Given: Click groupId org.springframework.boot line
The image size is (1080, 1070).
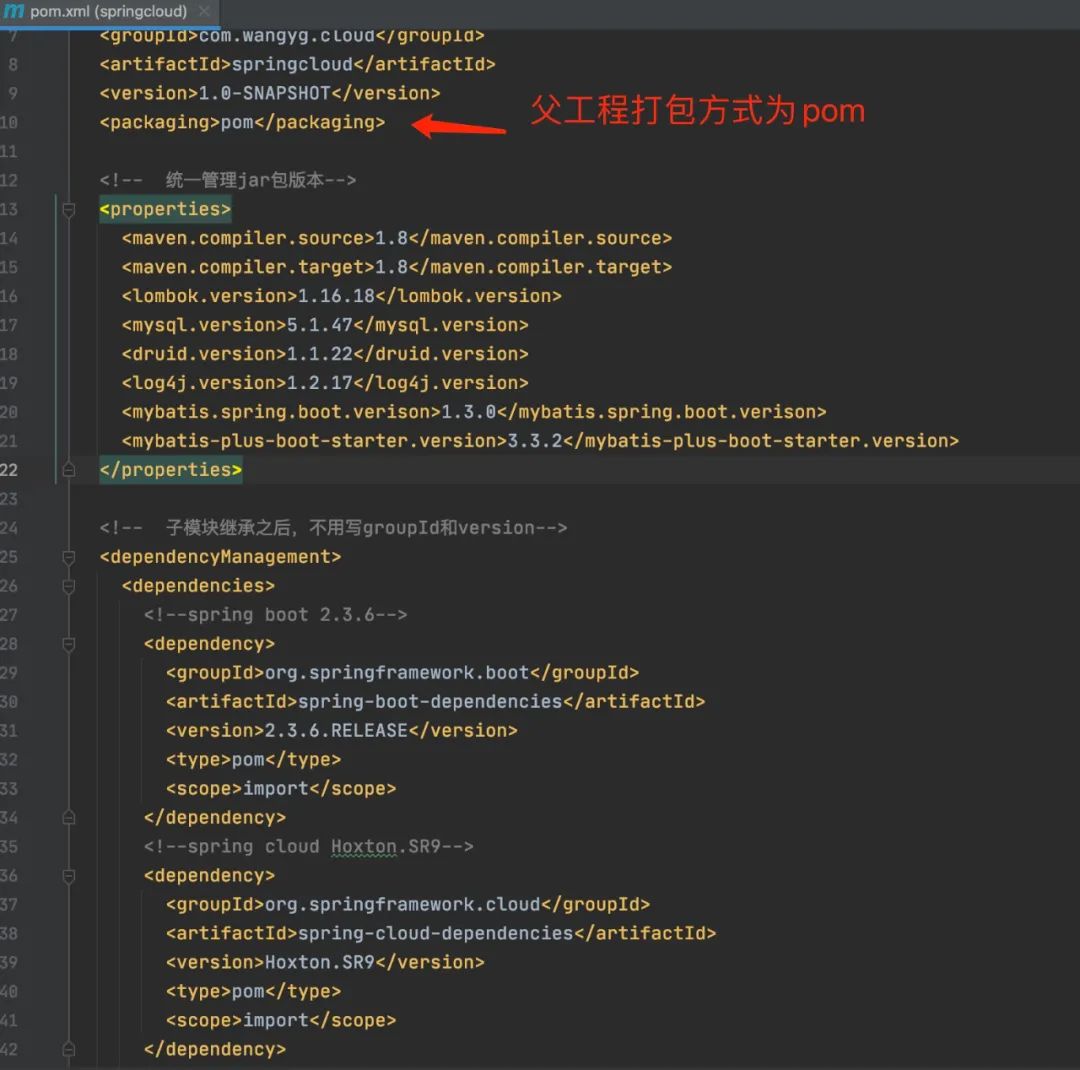Looking at the screenshot, I should tap(402, 672).
